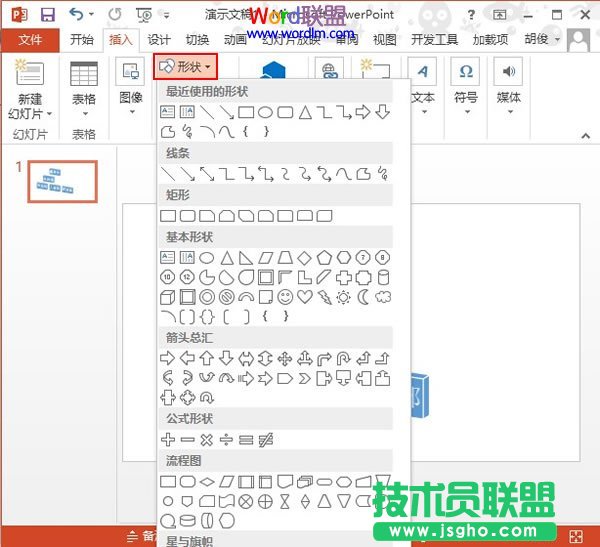The height and width of the screenshot is (547, 600).
Task: Open the Help question mark icon
Action: click(x=471, y=15)
